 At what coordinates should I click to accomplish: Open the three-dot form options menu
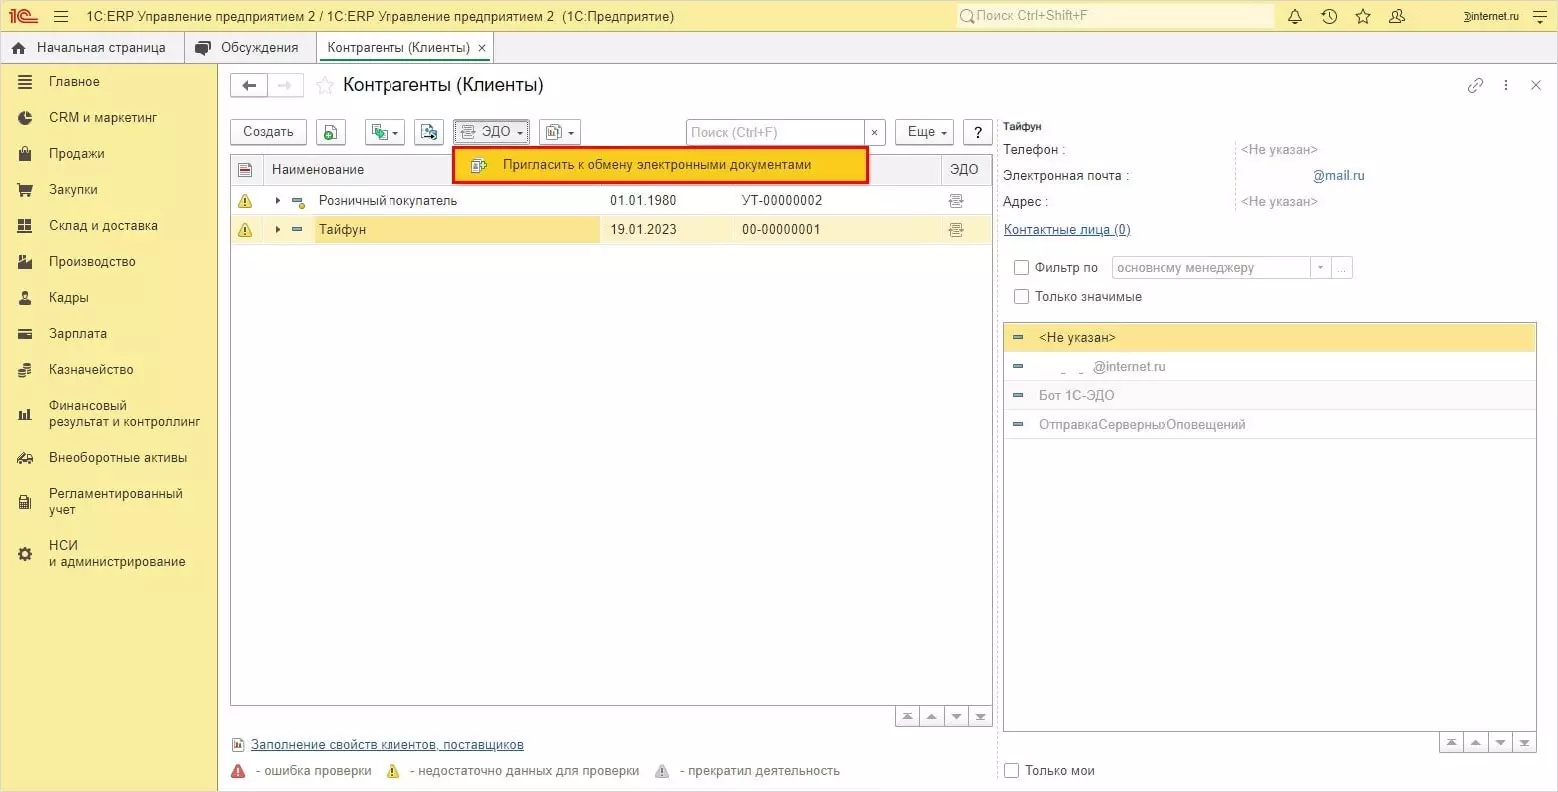(1506, 86)
